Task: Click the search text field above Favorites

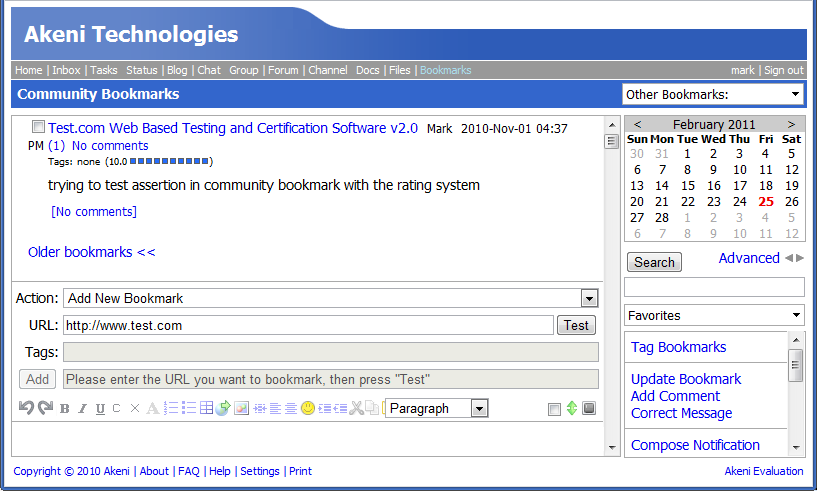Action: [x=714, y=287]
